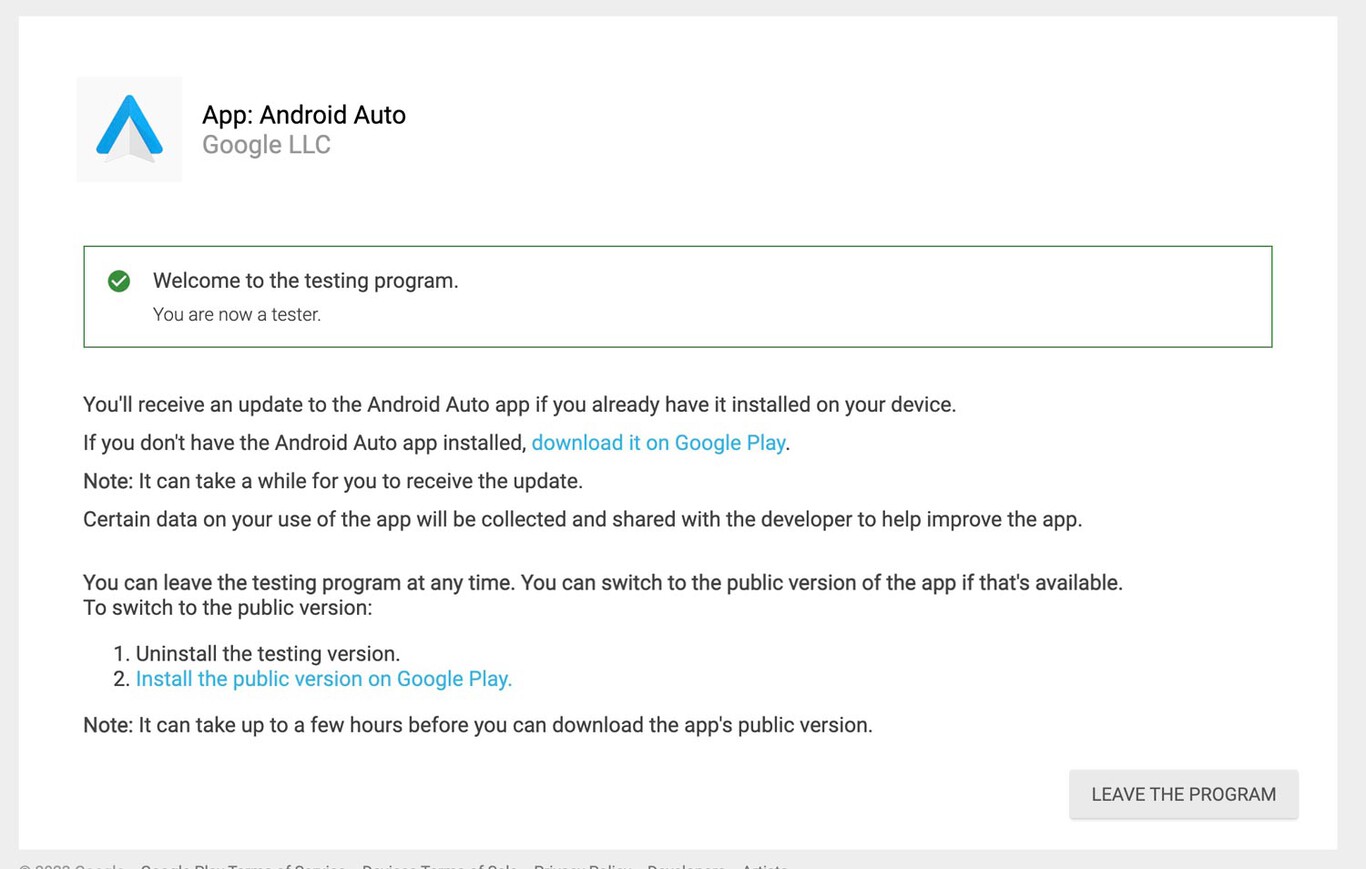Click the LEAVE THE PROGRAM button

[x=1183, y=794]
